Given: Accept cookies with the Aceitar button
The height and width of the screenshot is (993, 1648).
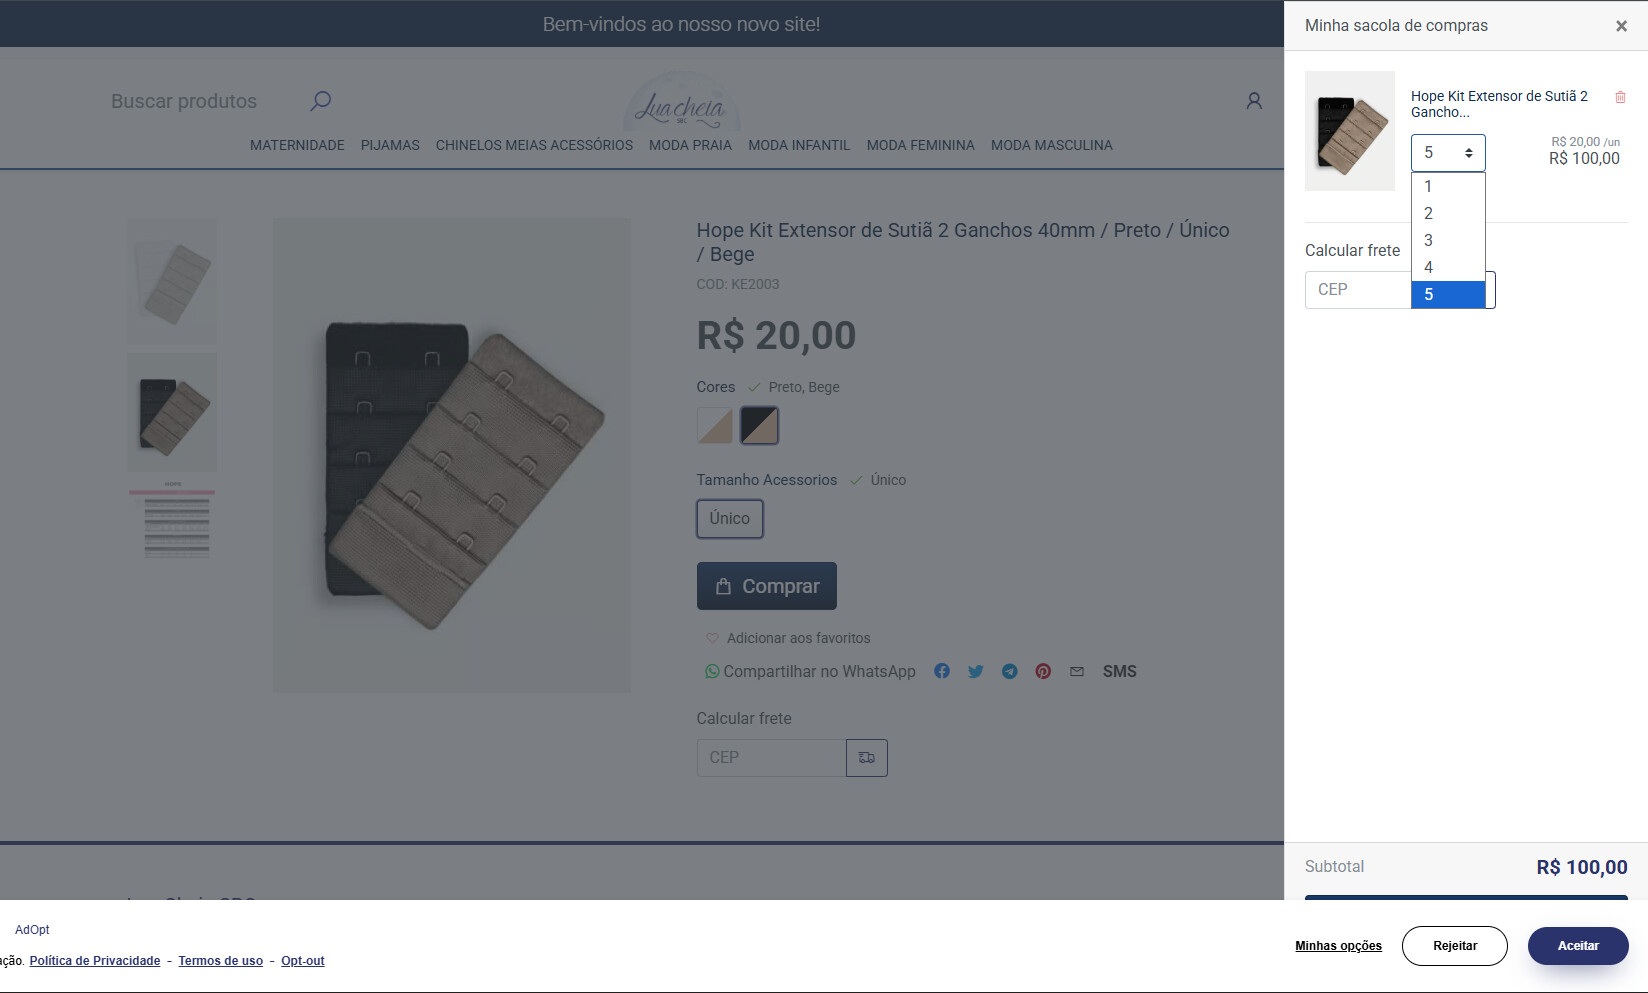Looking at the screenshot, I should [x=1578, y=946].
